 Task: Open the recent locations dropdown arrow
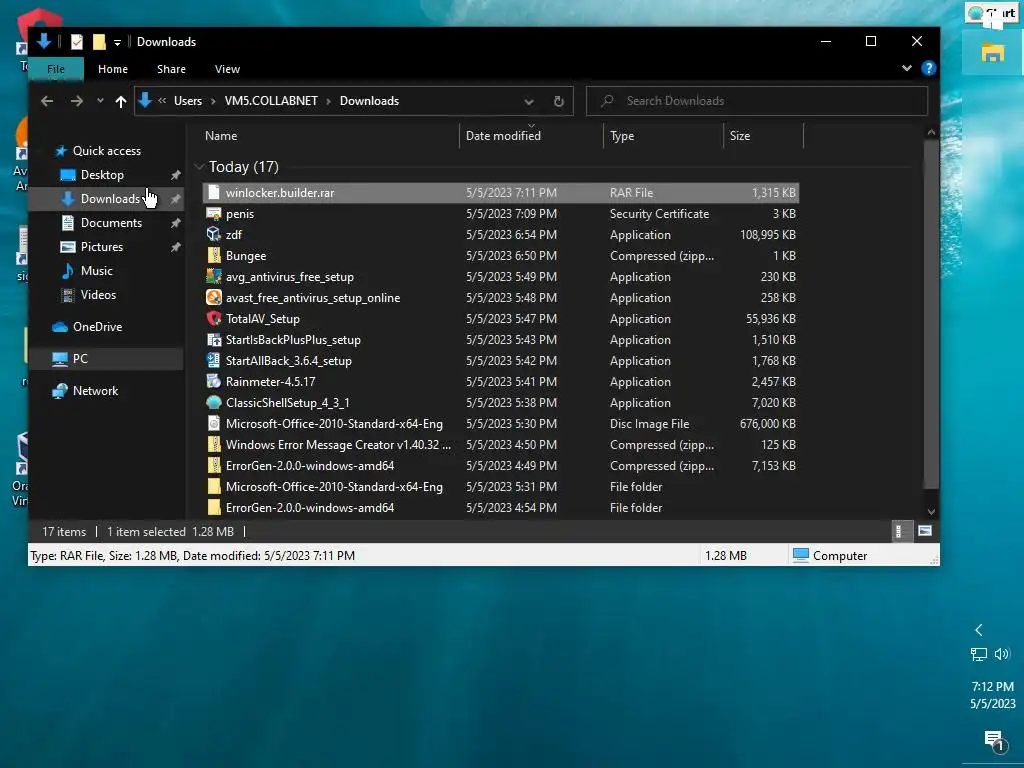(x=100, y=101)
